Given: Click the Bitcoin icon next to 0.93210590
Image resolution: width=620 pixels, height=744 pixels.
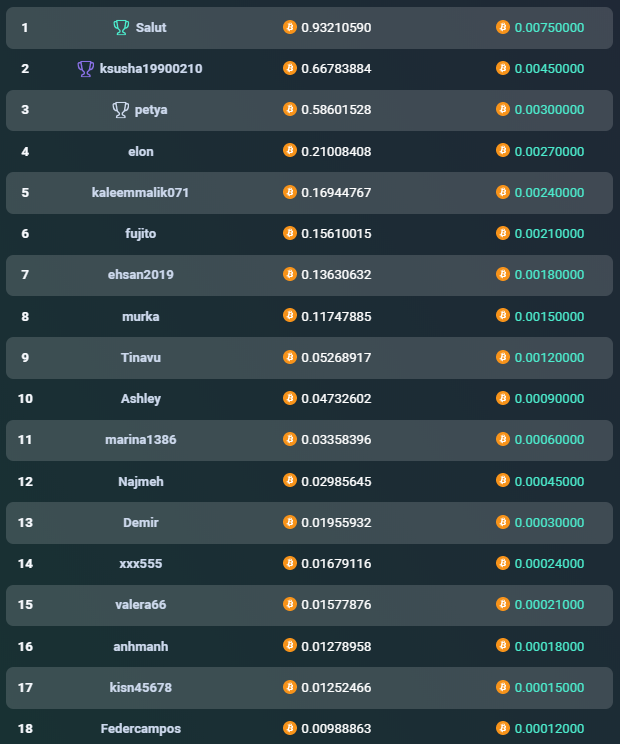Looking at the screenshot, I should 290,27.
